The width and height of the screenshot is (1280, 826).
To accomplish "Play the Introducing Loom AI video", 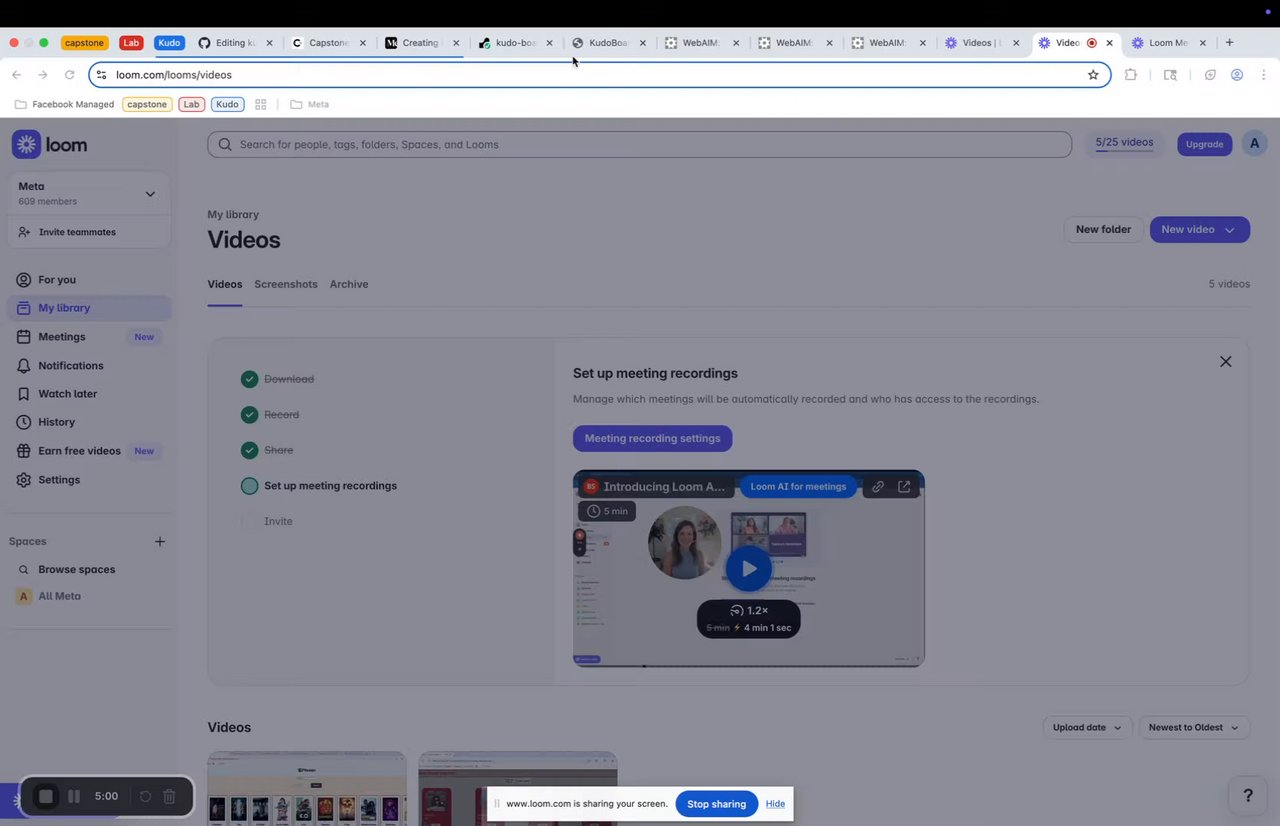I will tap(748, 568).
